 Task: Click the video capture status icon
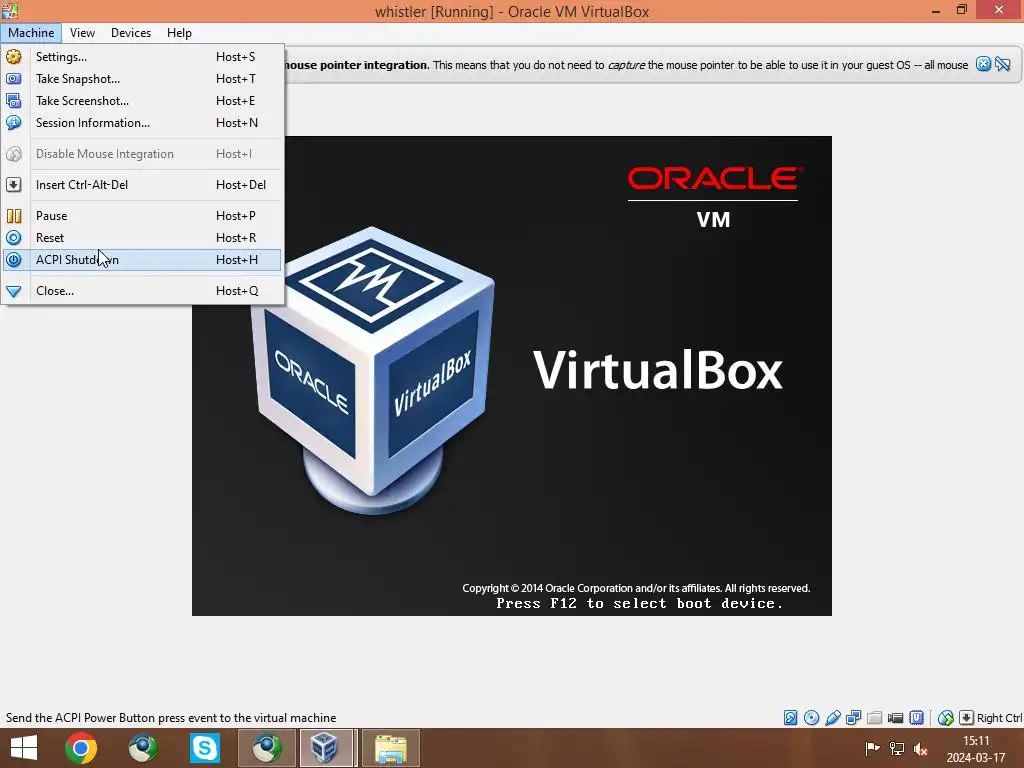pyautogui.click(x=895, y=718)
